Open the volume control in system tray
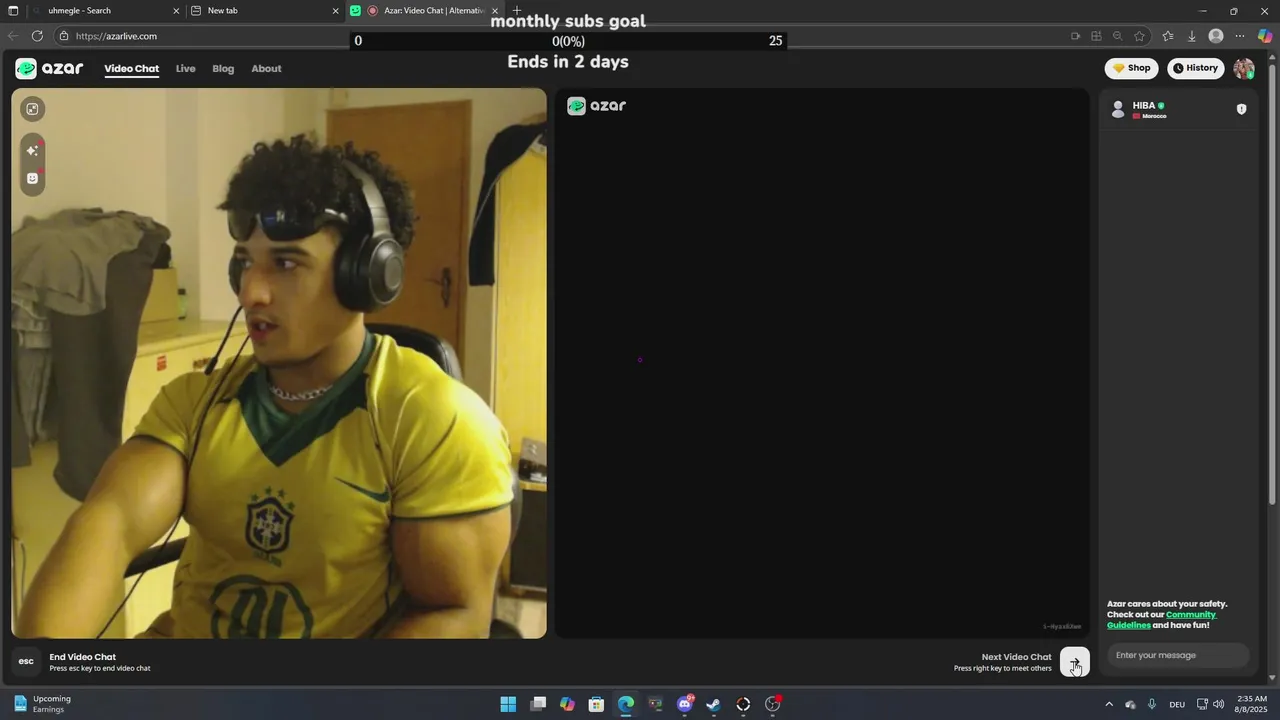Viewport: 1280px width, 720px height. tap(1218, 704)
